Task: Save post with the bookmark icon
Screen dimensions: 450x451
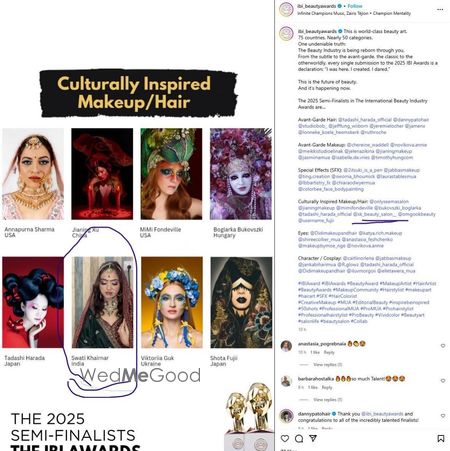Action: [x=441, y=438]
